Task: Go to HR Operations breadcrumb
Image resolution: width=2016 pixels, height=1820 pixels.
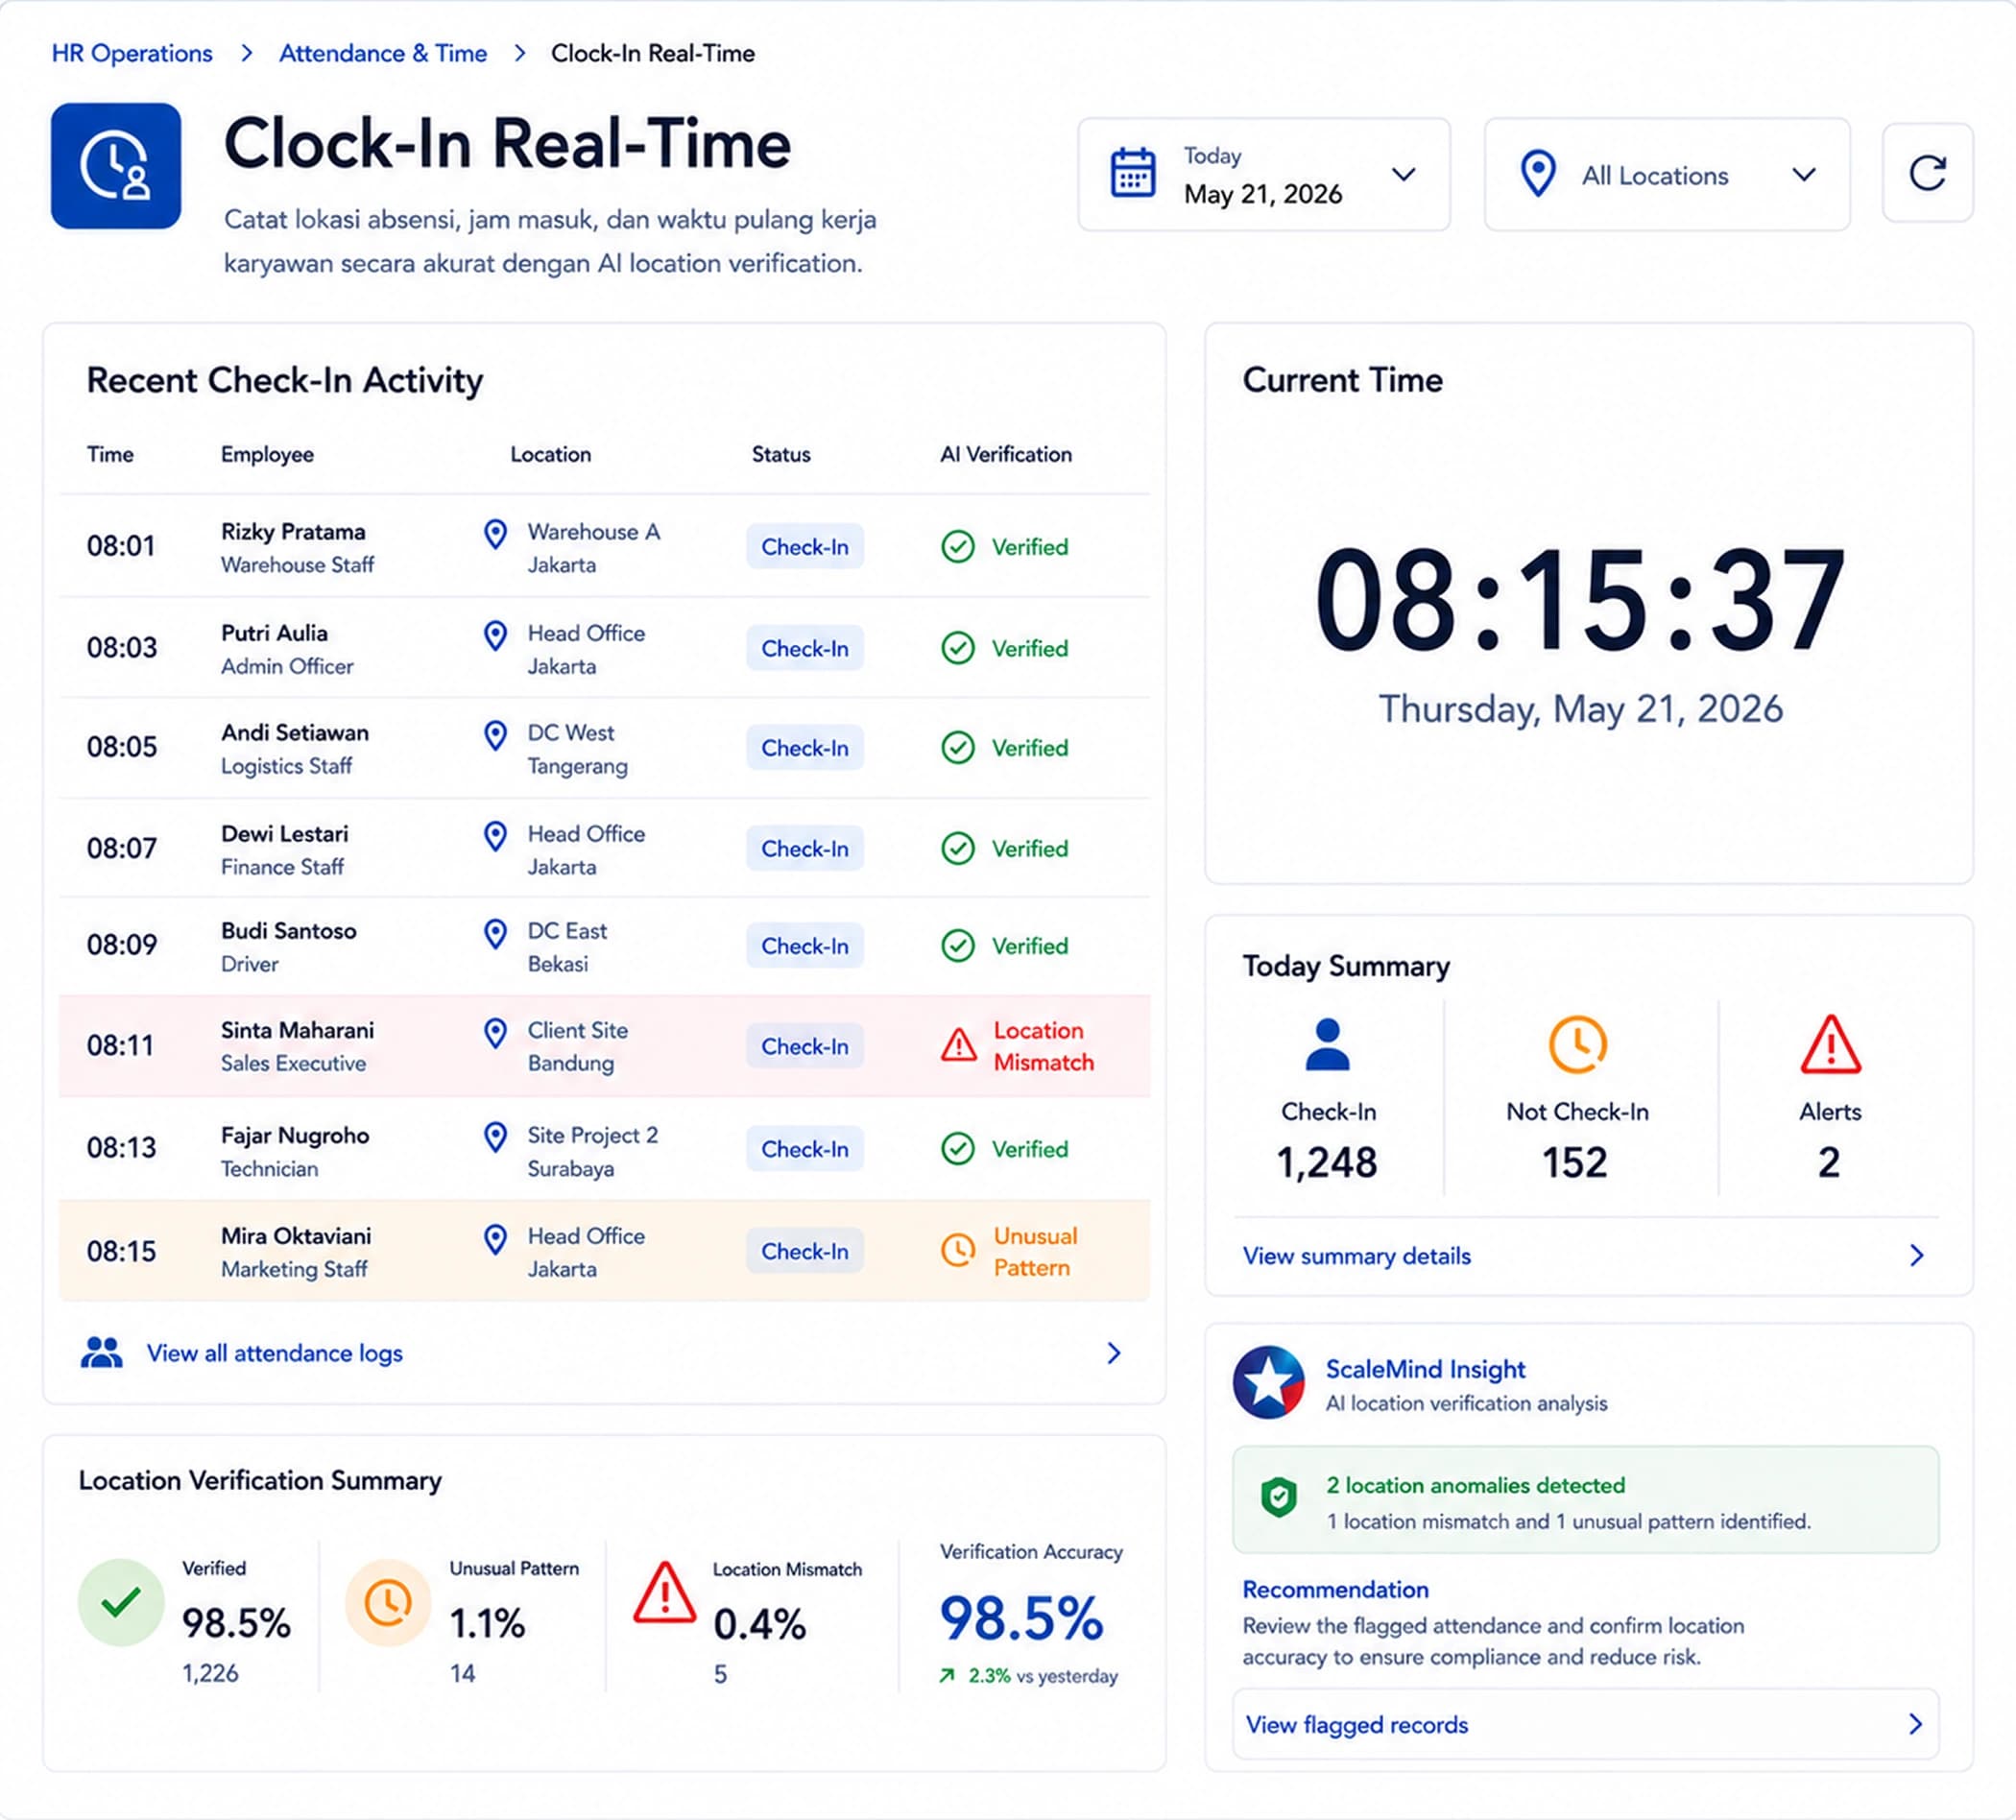Action: (132, 53)
